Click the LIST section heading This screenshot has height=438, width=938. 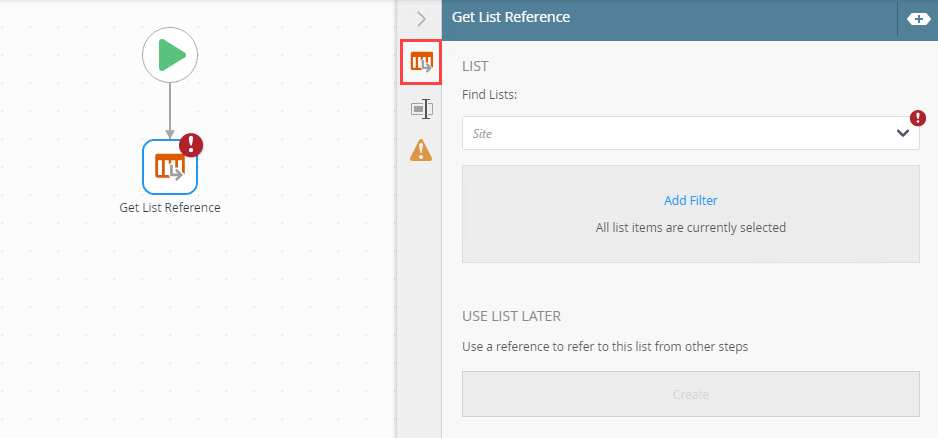click(x=475, y=66)
